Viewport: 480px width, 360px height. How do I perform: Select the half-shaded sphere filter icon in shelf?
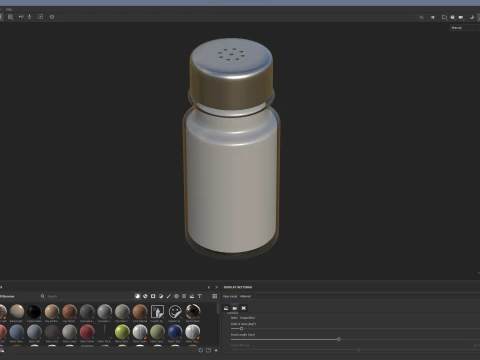(x=161, y=296)
